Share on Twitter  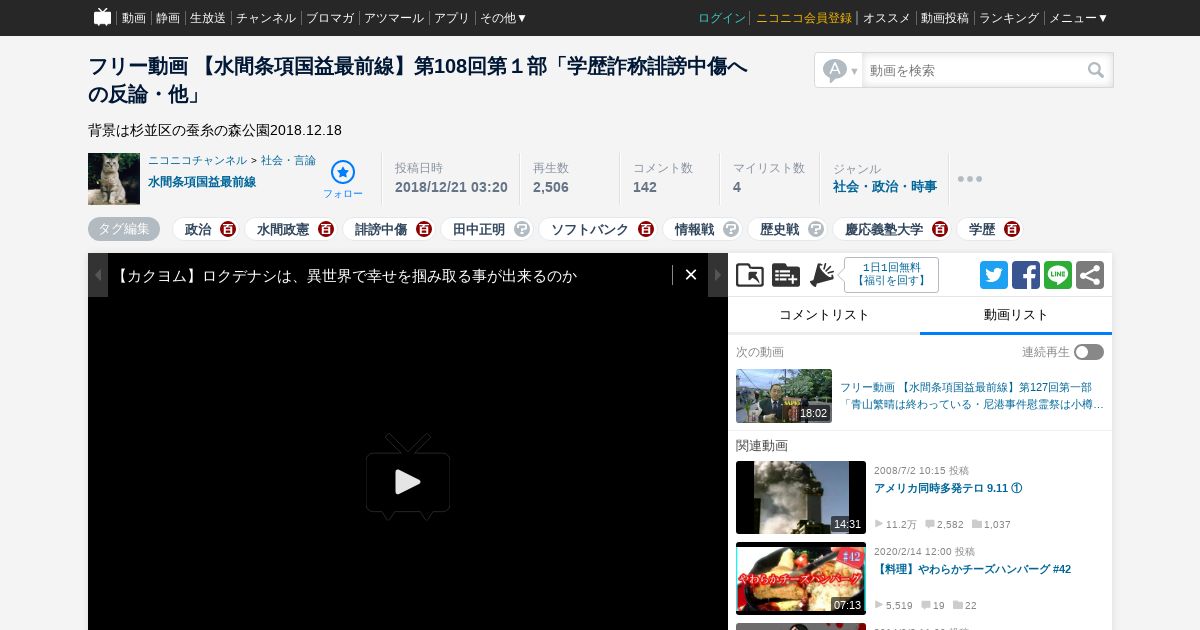point(994,275)
